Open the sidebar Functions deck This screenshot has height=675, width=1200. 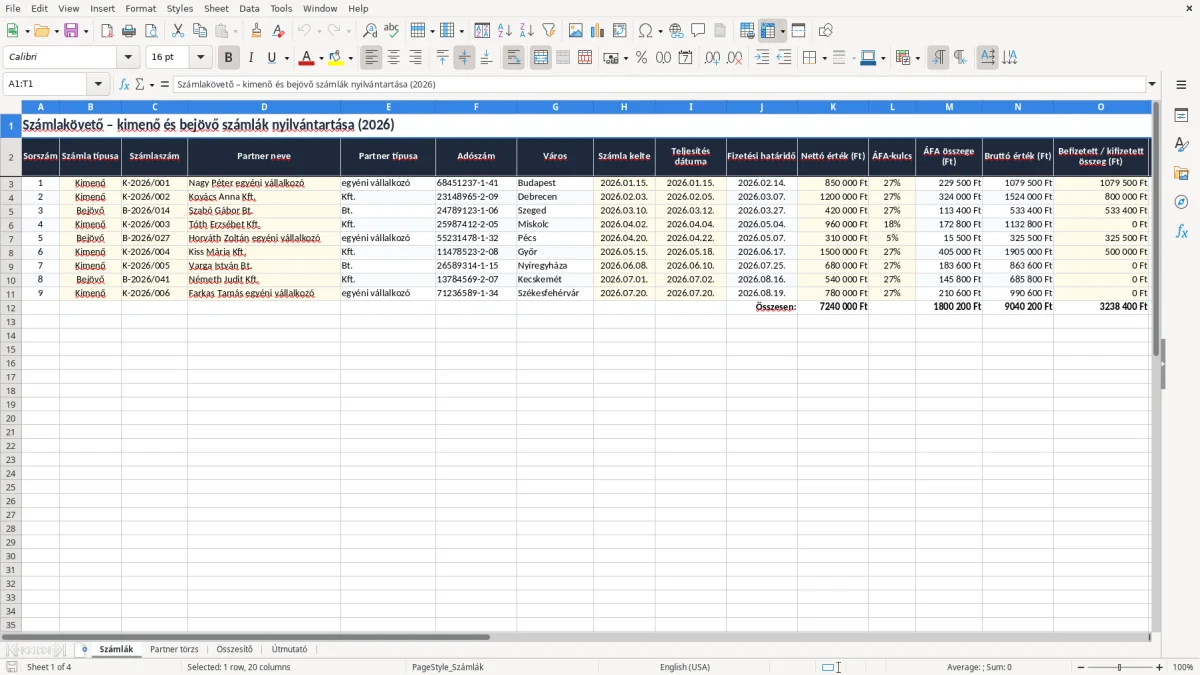pyautogui.click(x=1181, y=231)
